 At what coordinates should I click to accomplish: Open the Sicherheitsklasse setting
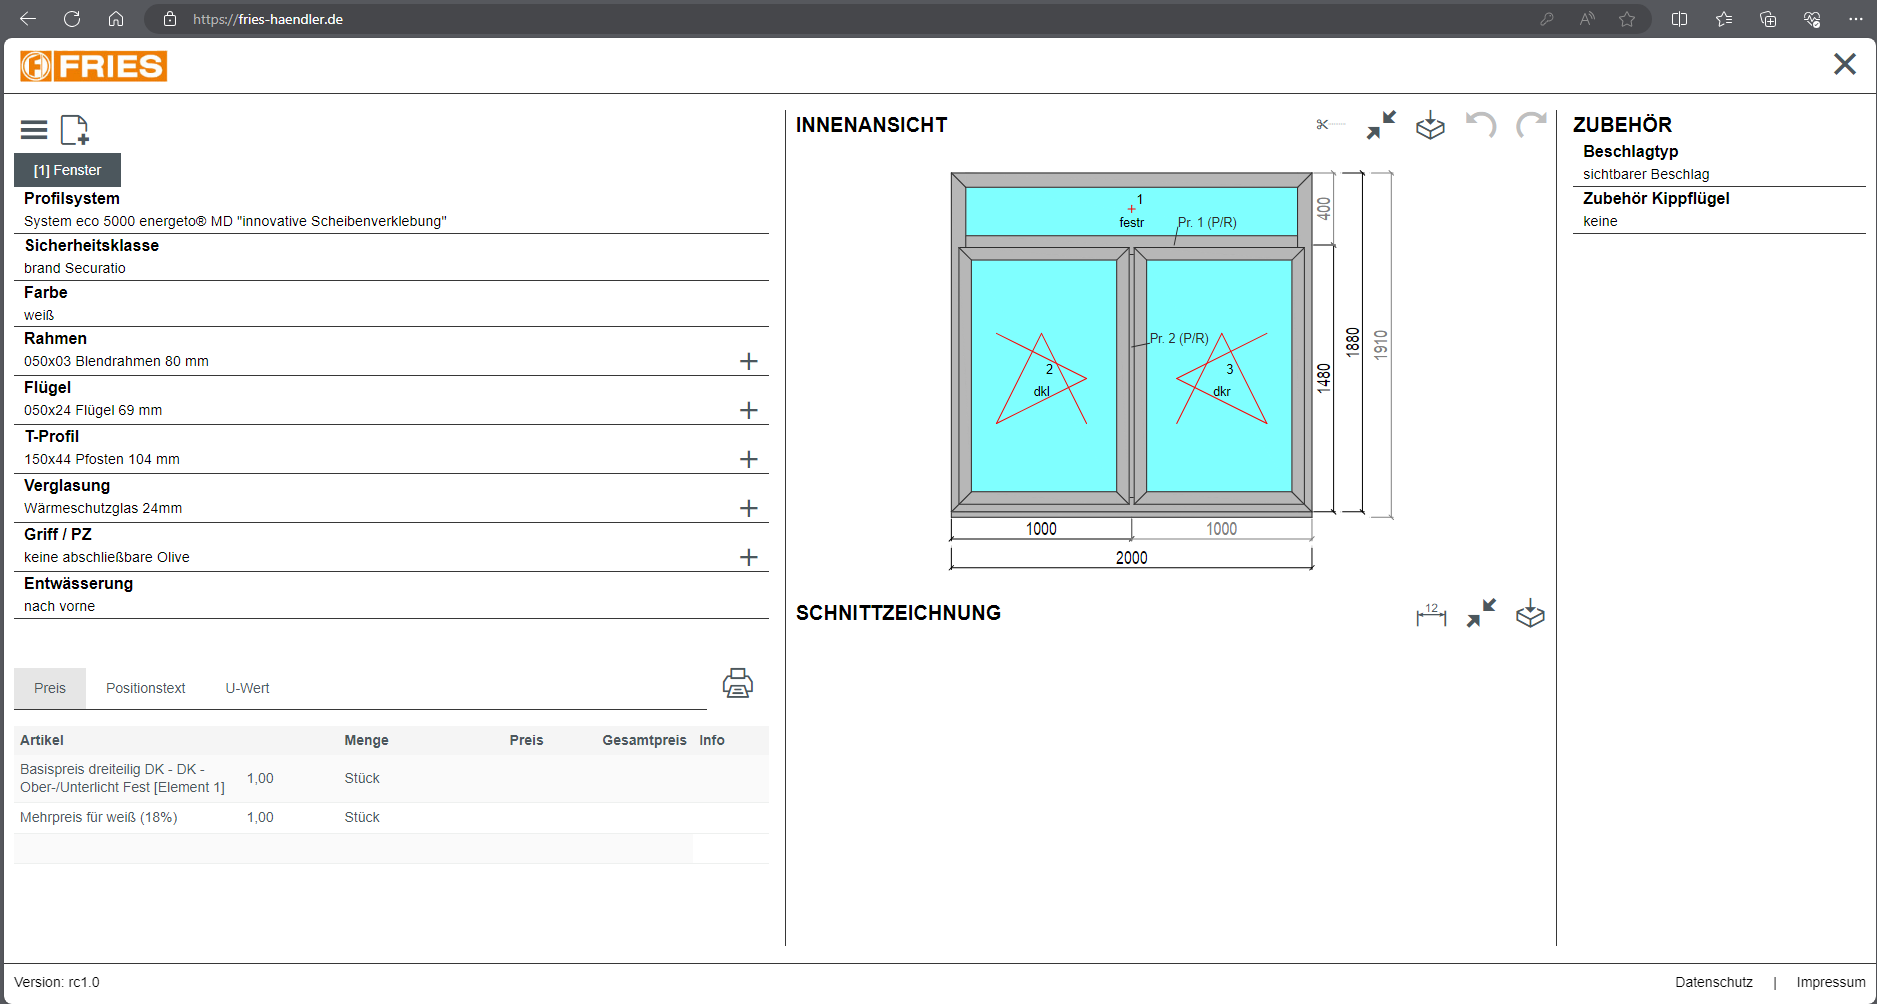pos(391,257)
